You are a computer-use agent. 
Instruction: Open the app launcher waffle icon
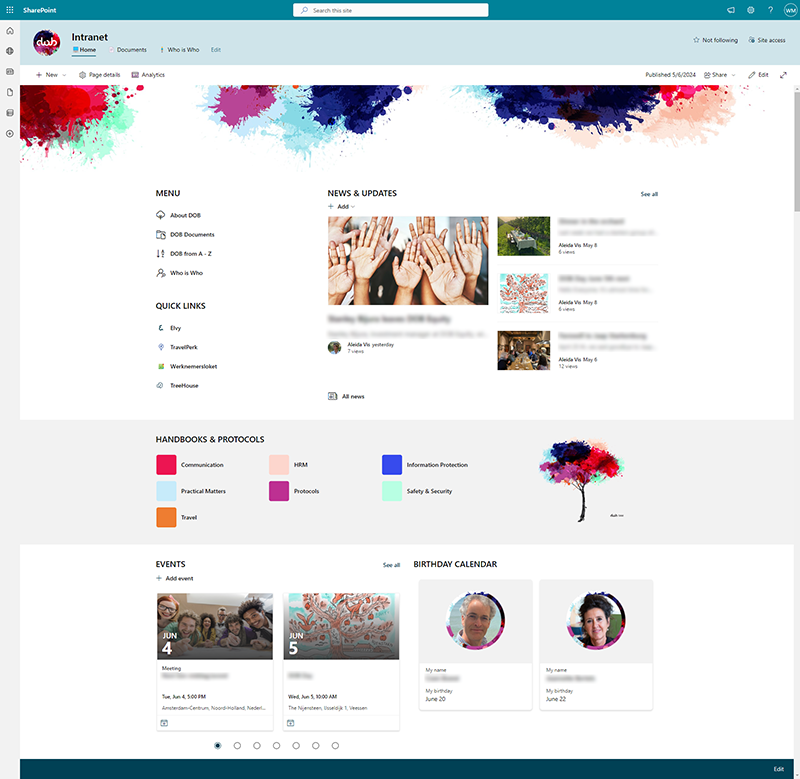(x=10, y=9)
